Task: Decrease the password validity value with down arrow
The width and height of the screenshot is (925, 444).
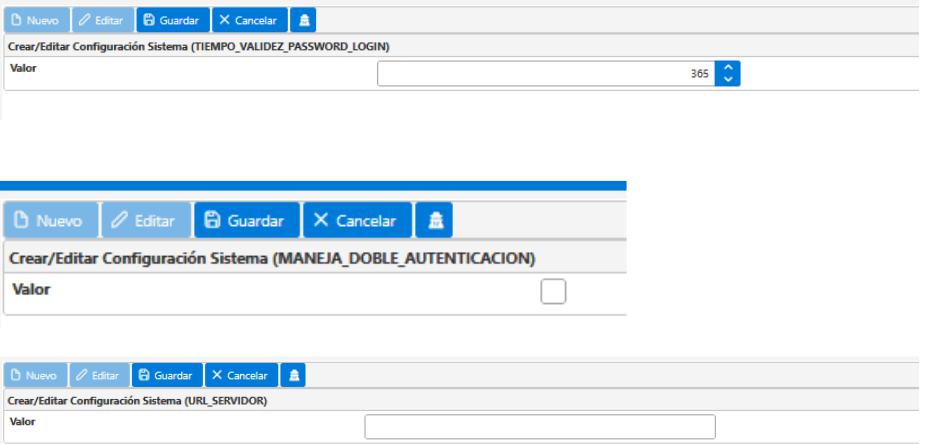Action: pos(728,80)
